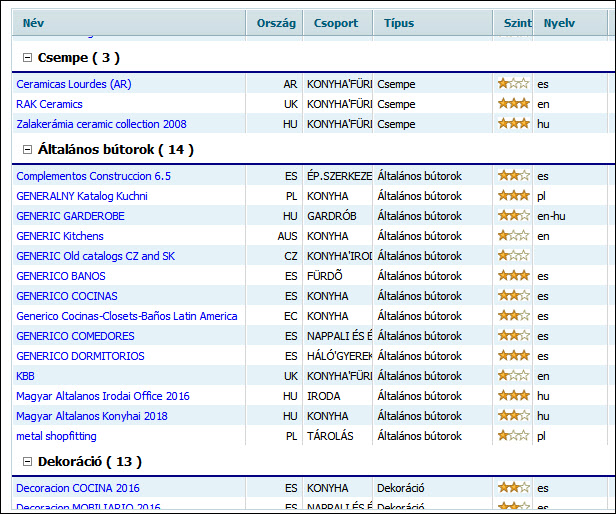This screenshot has height=514, width=616.
Task: Open Magyar Altalanos Konyhai 2018
Action: [x=92, y=416]
